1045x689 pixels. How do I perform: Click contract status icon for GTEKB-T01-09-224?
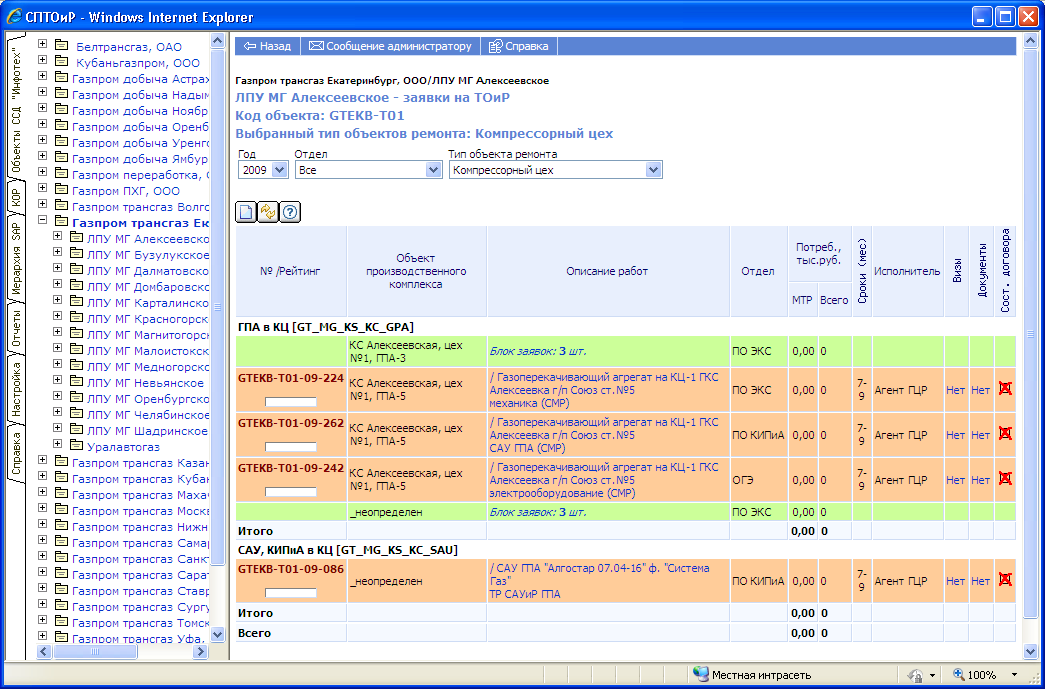(1005, 388)
